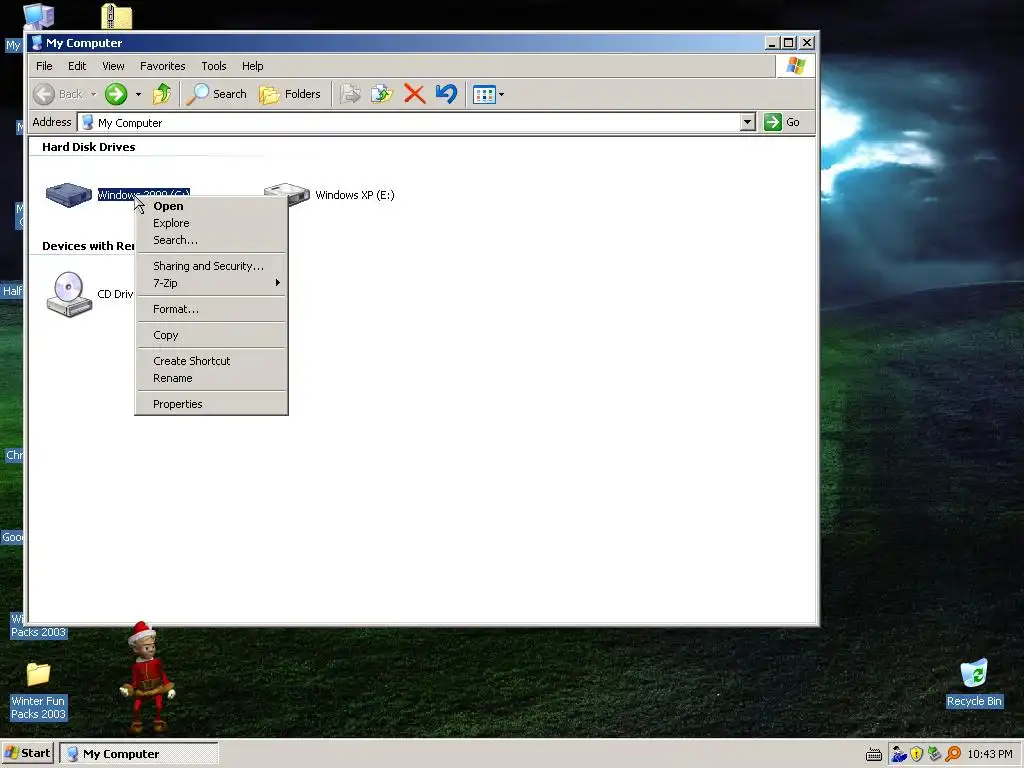Expand the 7-Zip submenu
Image resolution: width=1024 pixels, height=768 pixels.
(211, 283)
